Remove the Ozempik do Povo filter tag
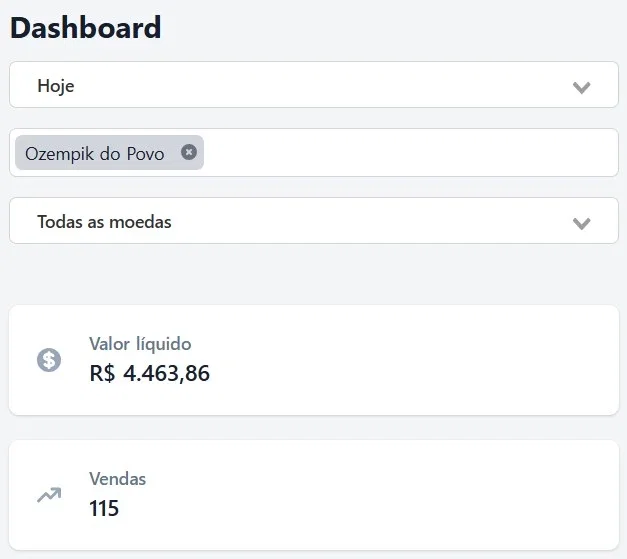This screenshot has width=627, height=559. [x=189, y=153]
